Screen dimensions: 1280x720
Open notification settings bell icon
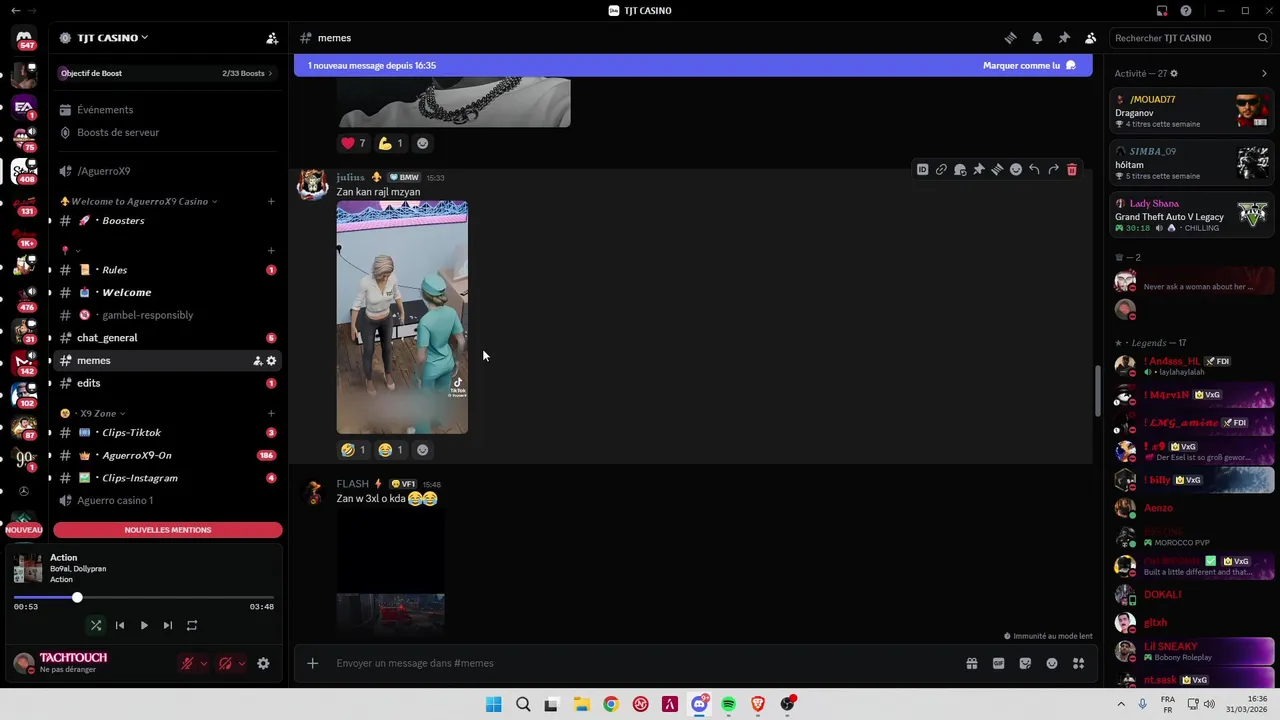[1037, 38]
